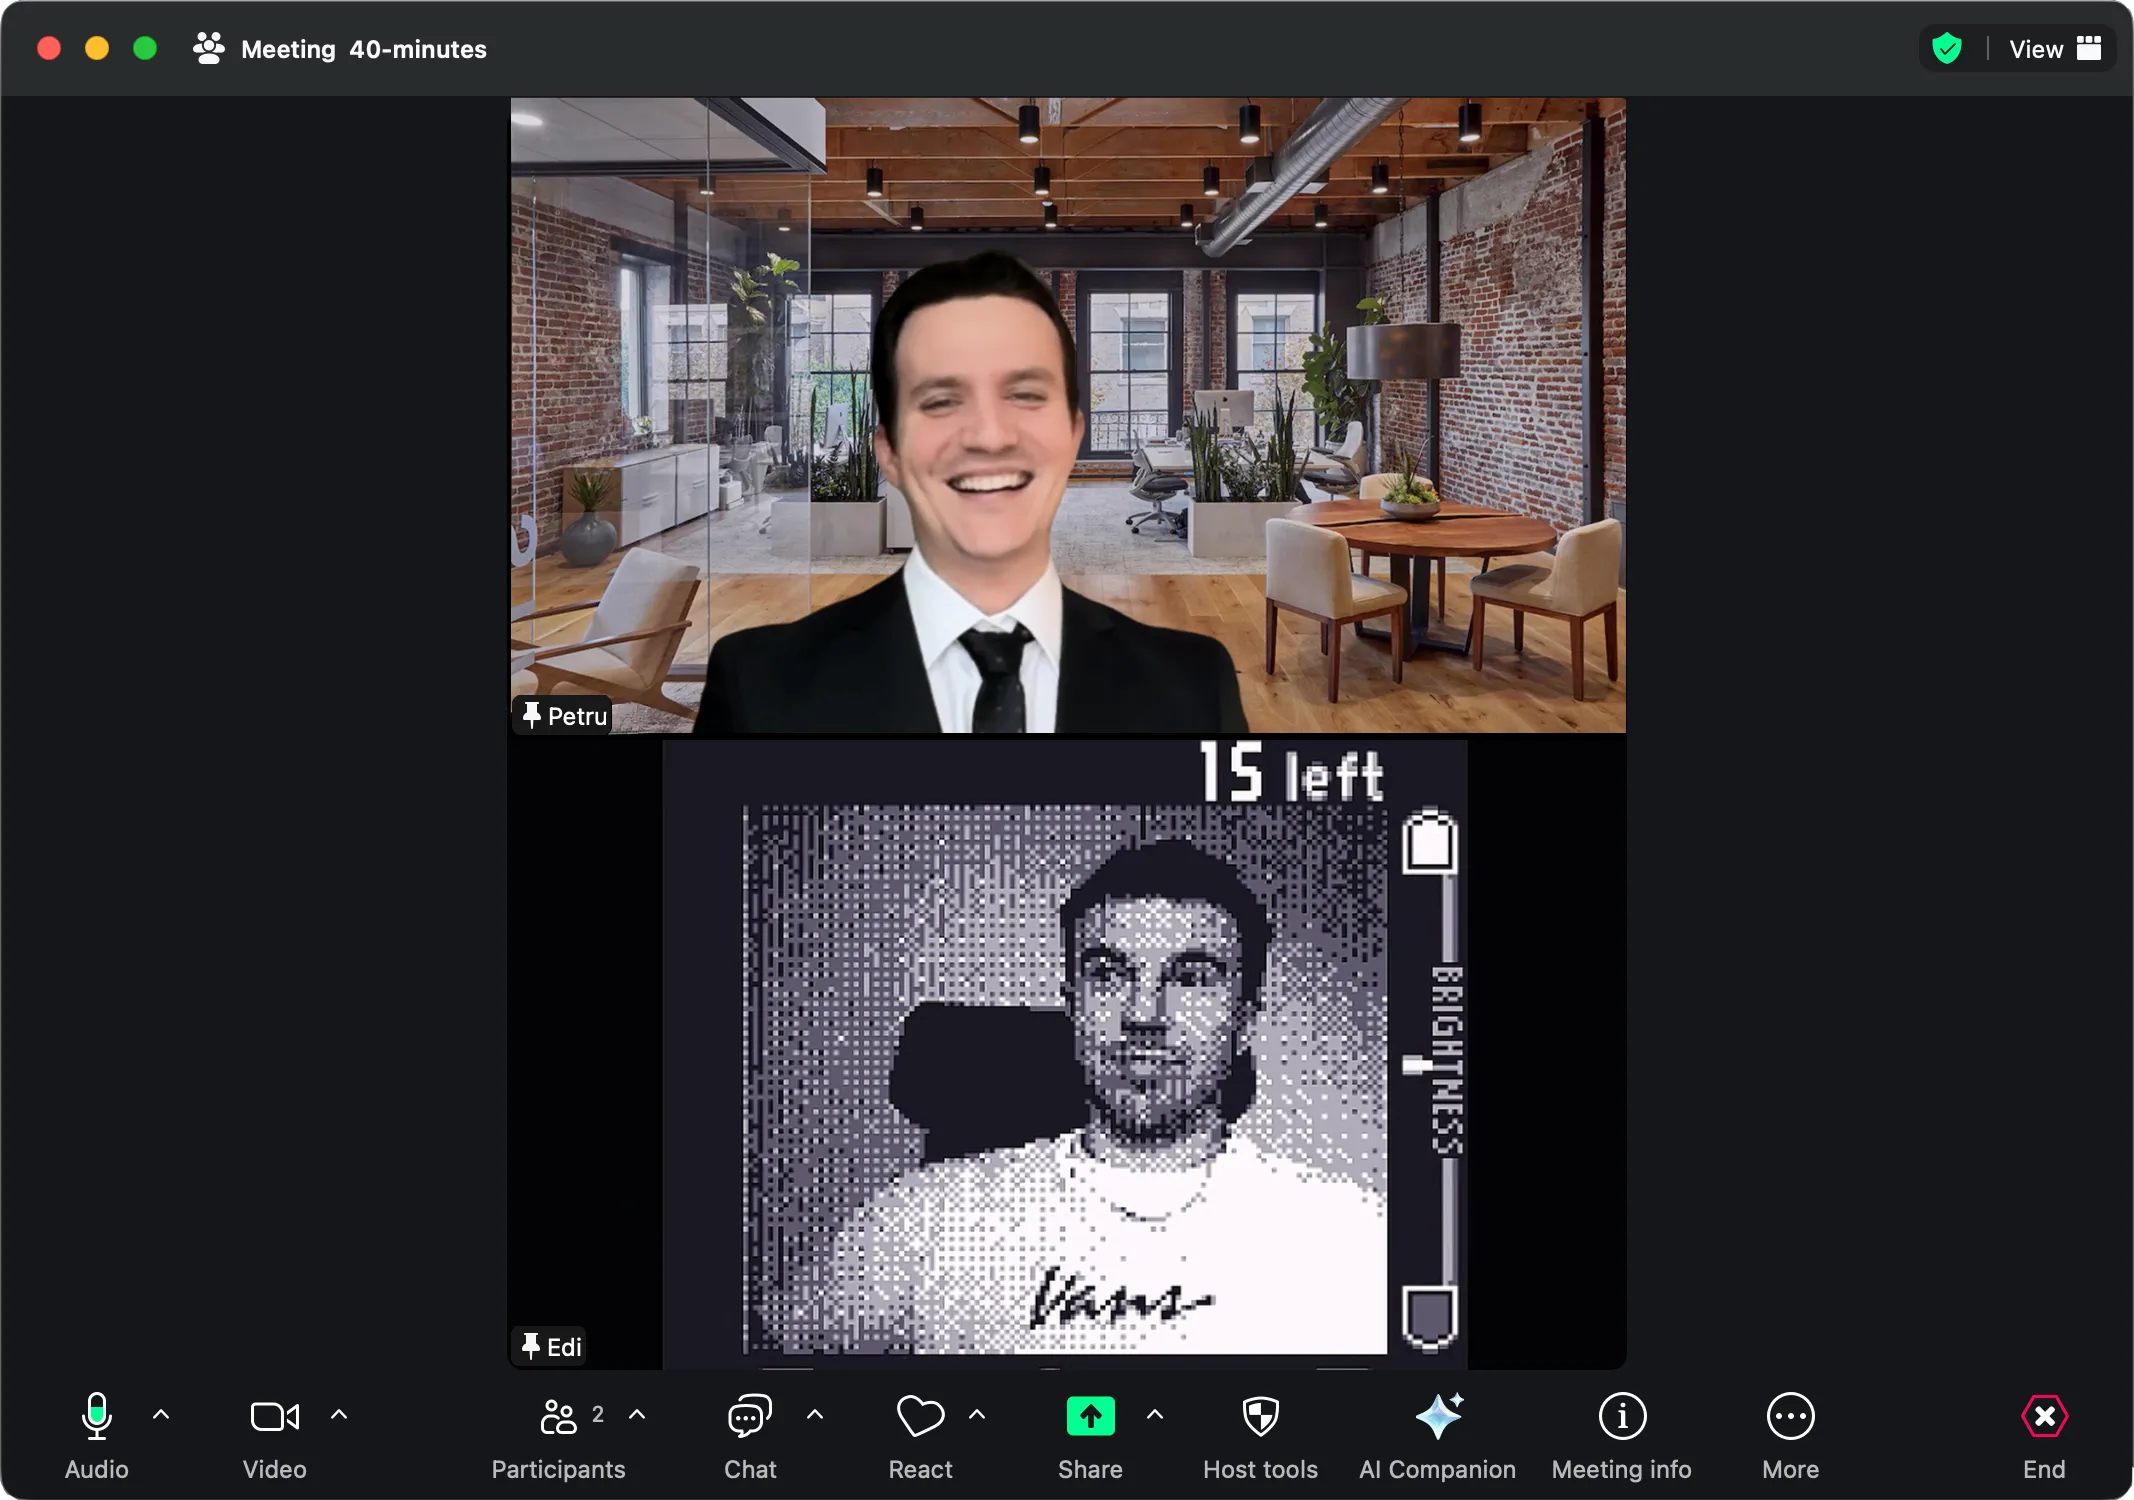Toggle the Video camera button
The image size is (2134, 1500).
click(x=274, y=1416)
